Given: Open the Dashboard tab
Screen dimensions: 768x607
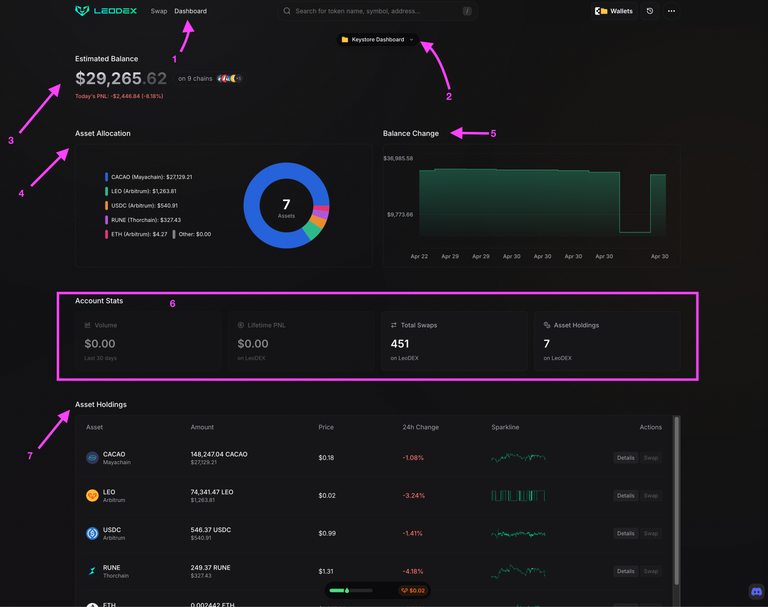Looking at the screenshot, I should [191, 11].
